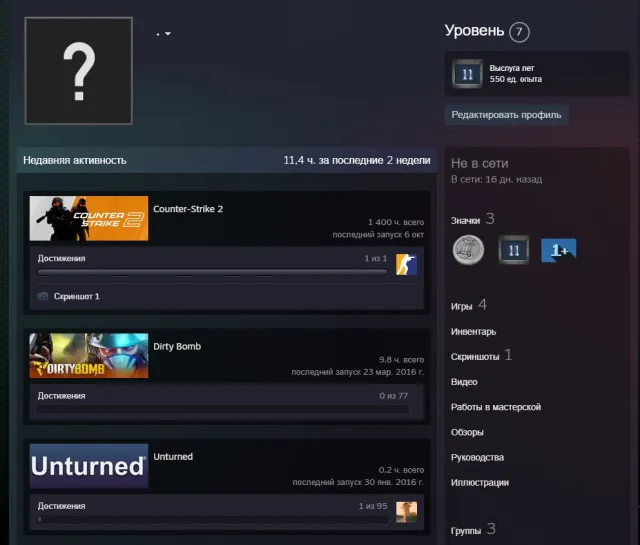Open the Скриншот 1 link
Image resolution: width=640 pixels, height=545 pixels.
(77, 296)
